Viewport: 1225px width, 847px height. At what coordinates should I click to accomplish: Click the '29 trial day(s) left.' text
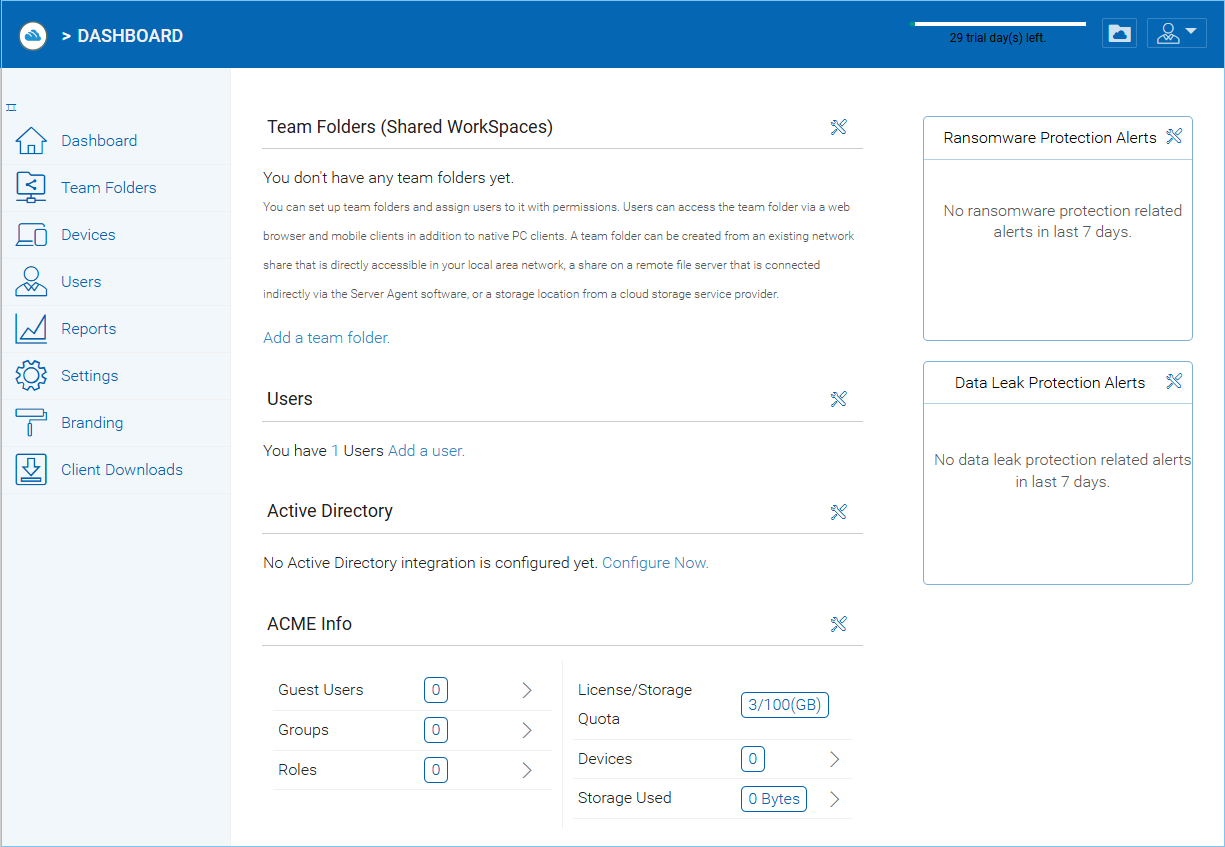point(998,39)
